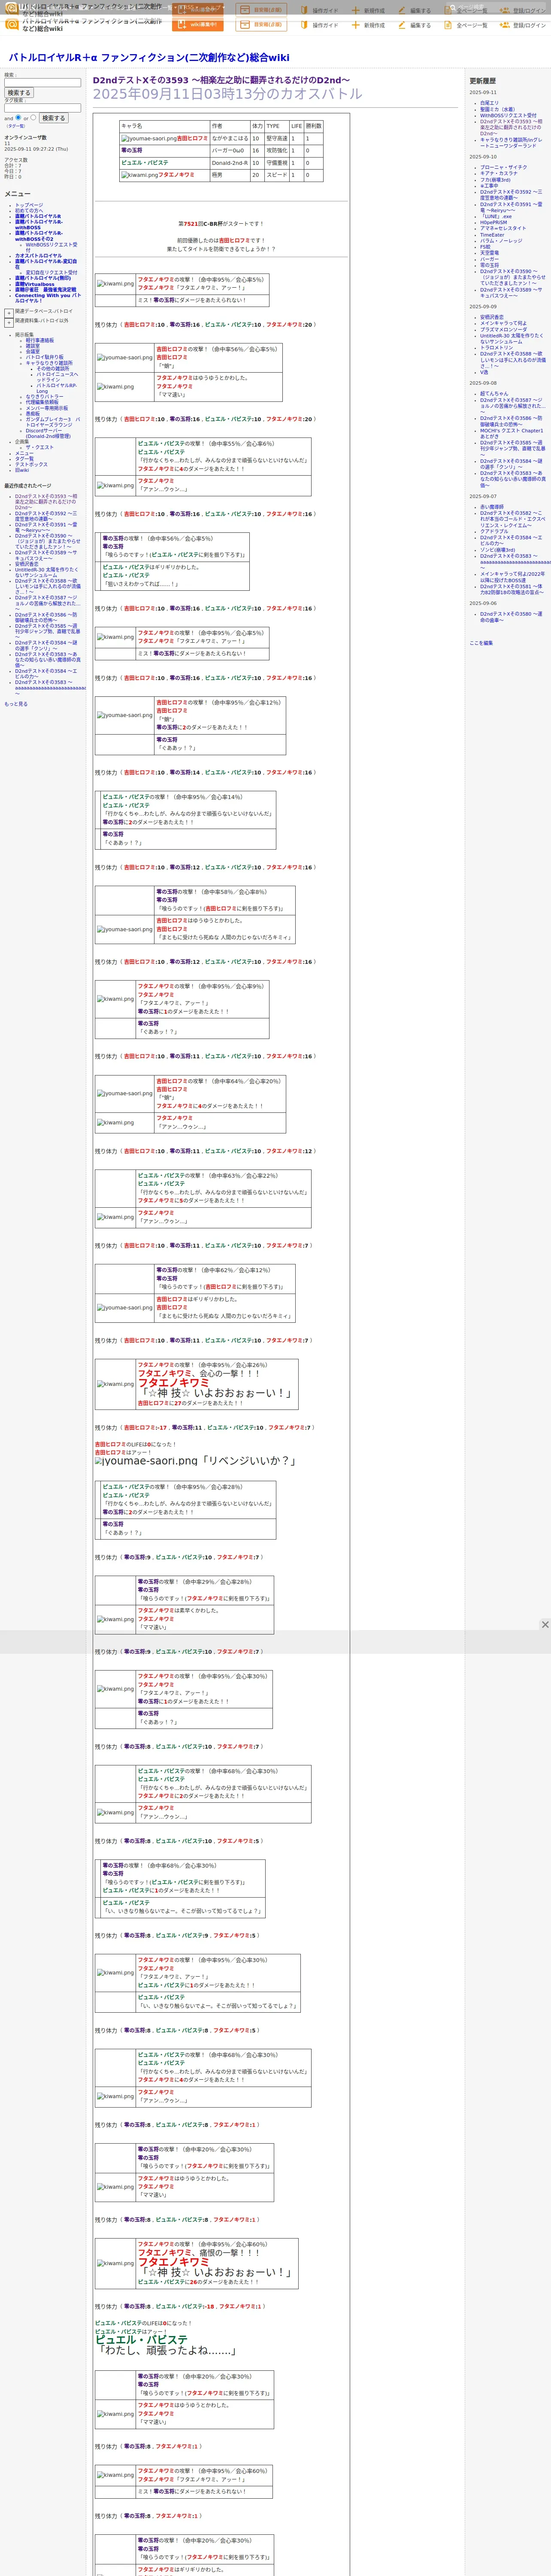Viewport: 551px width, 2576px height.
Task: Open カオスバトルロイヤル menu link
Action: pyautogui.click(x=38, y=256)
